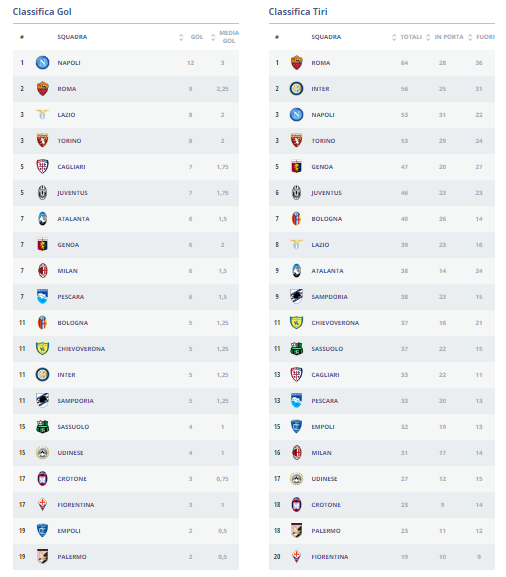Select the Juventus logo in goals table
The width and height of the screenshot is (506, 577).
(x=42, y=193)
